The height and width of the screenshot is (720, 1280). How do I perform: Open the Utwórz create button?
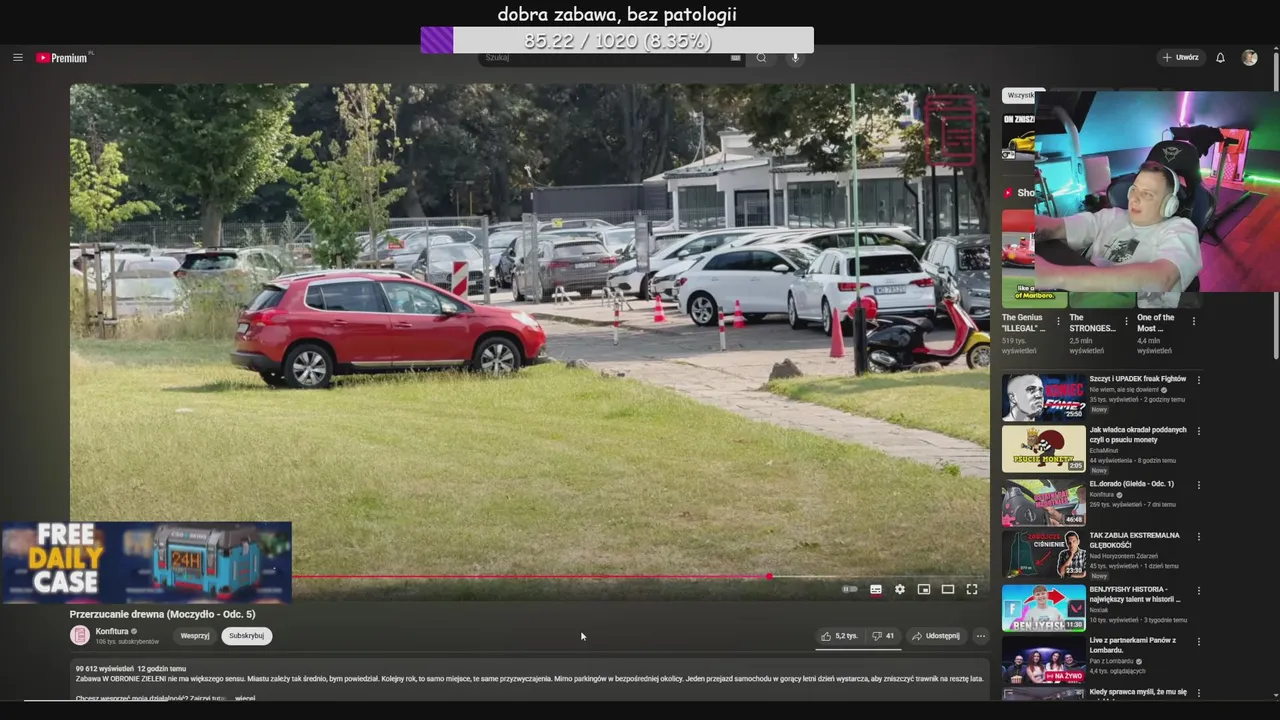click(x=1180, y=58)
